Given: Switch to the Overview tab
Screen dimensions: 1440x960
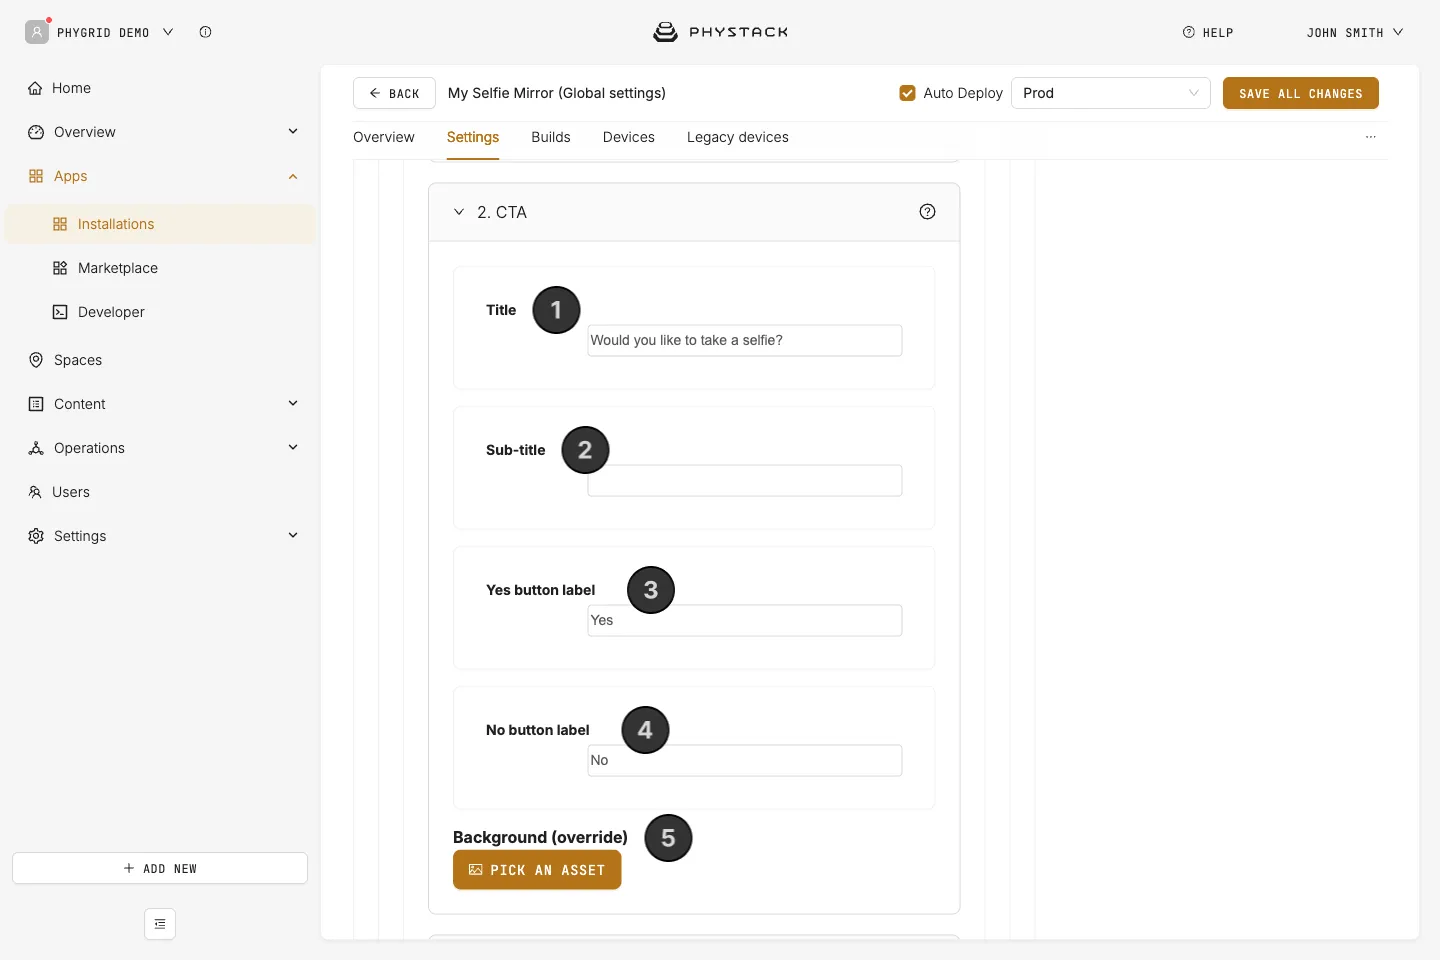Looking at the screenshot, I should [x=384, y=137].
